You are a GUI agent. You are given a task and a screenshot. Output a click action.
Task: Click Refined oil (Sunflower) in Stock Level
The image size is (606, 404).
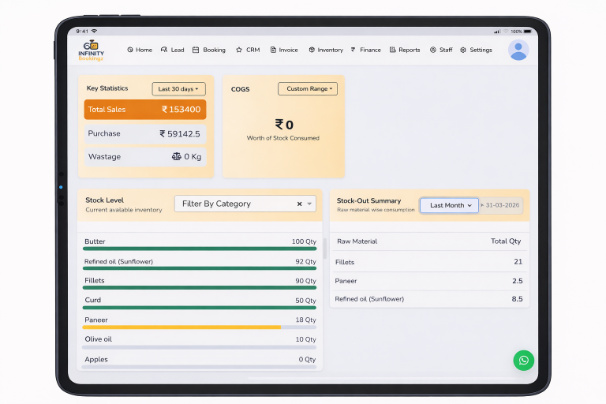[119, 261]
